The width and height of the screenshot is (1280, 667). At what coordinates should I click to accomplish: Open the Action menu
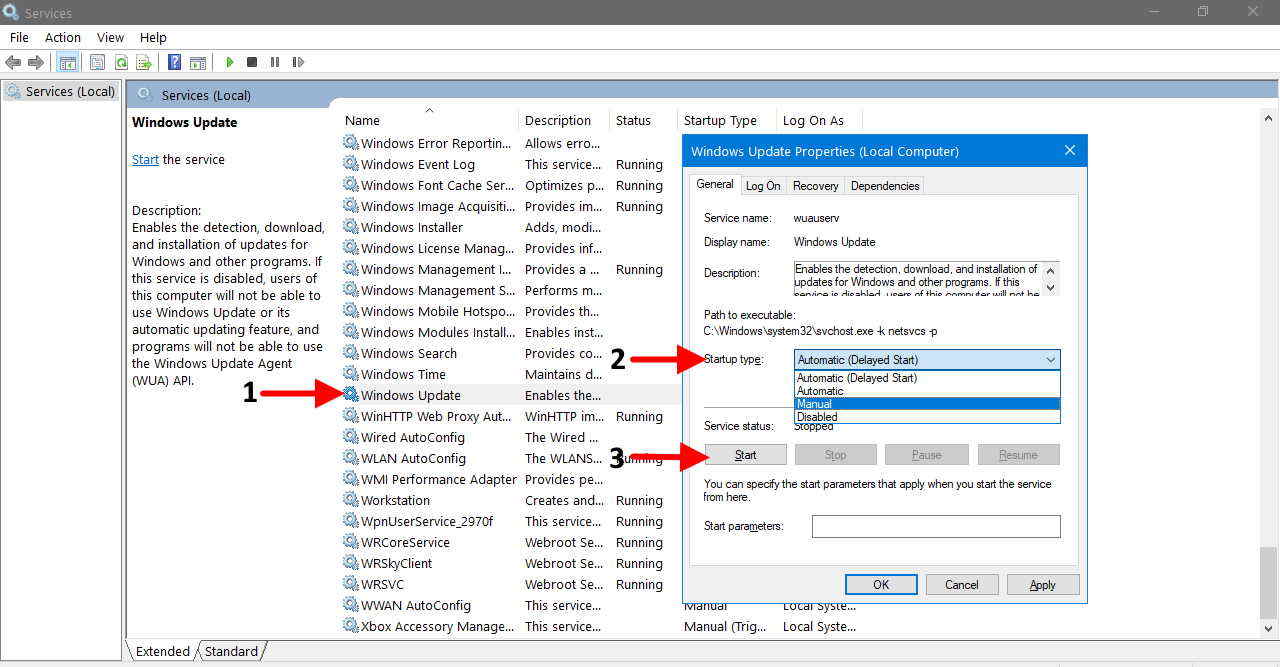pos(62,37)
